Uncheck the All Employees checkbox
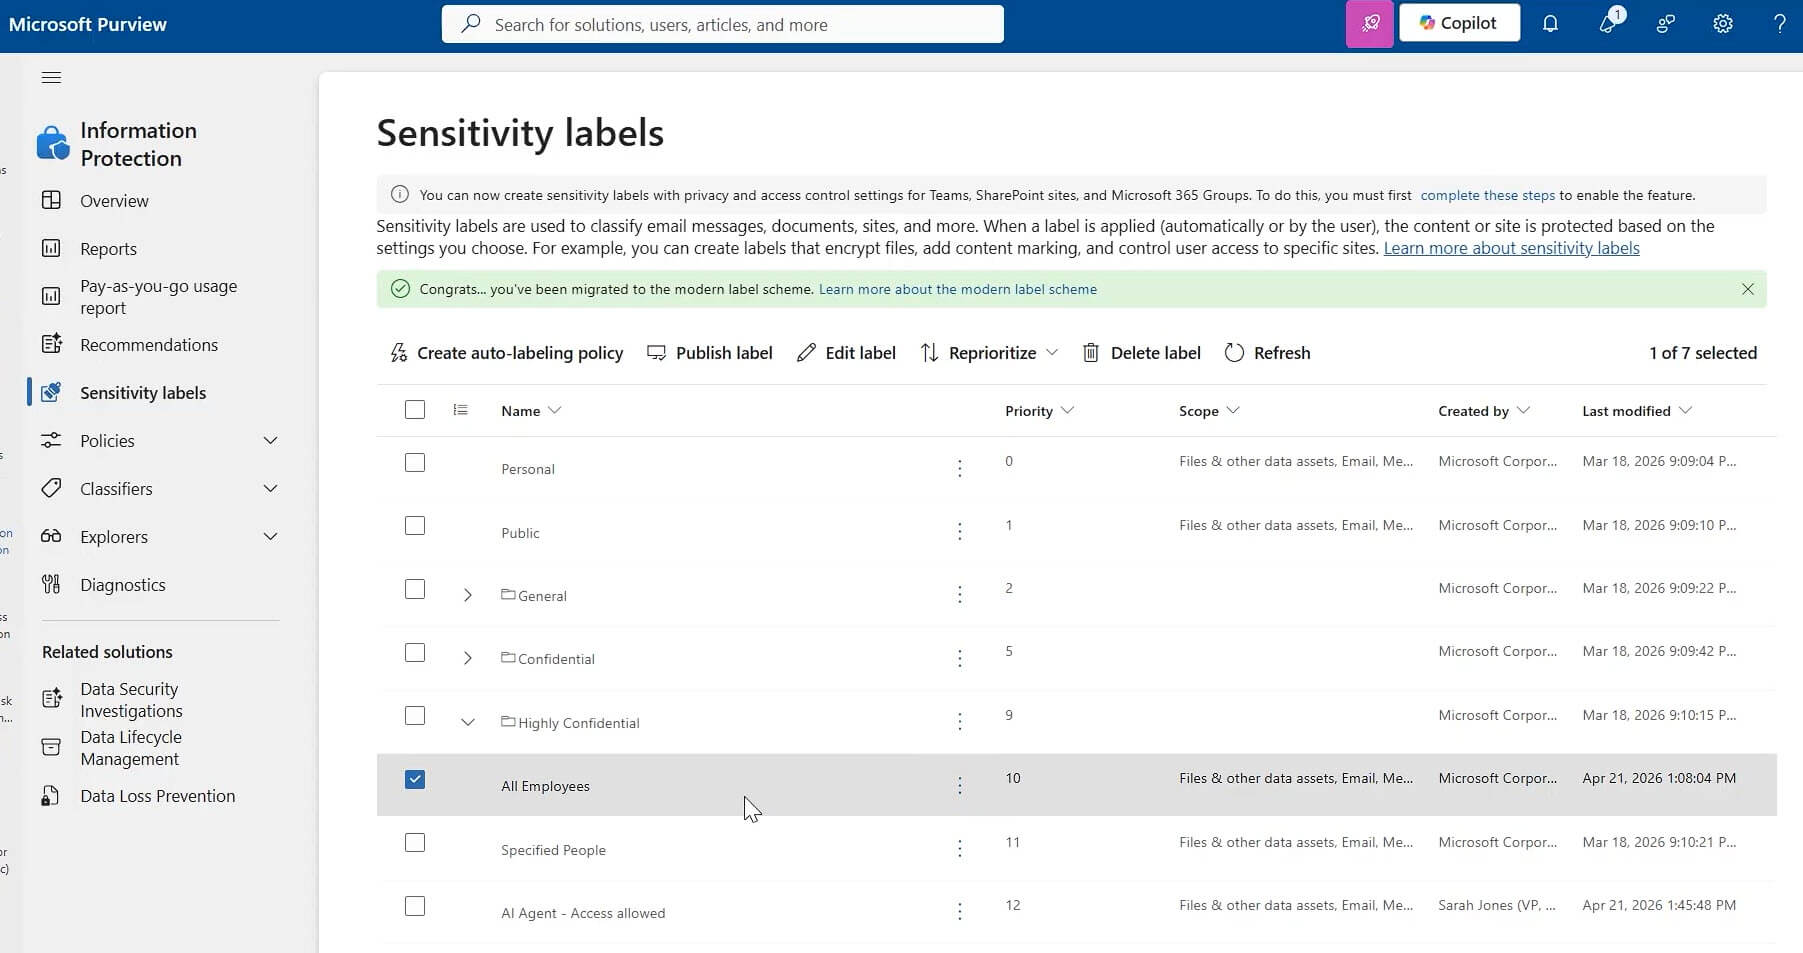 [x=415, y=779]
